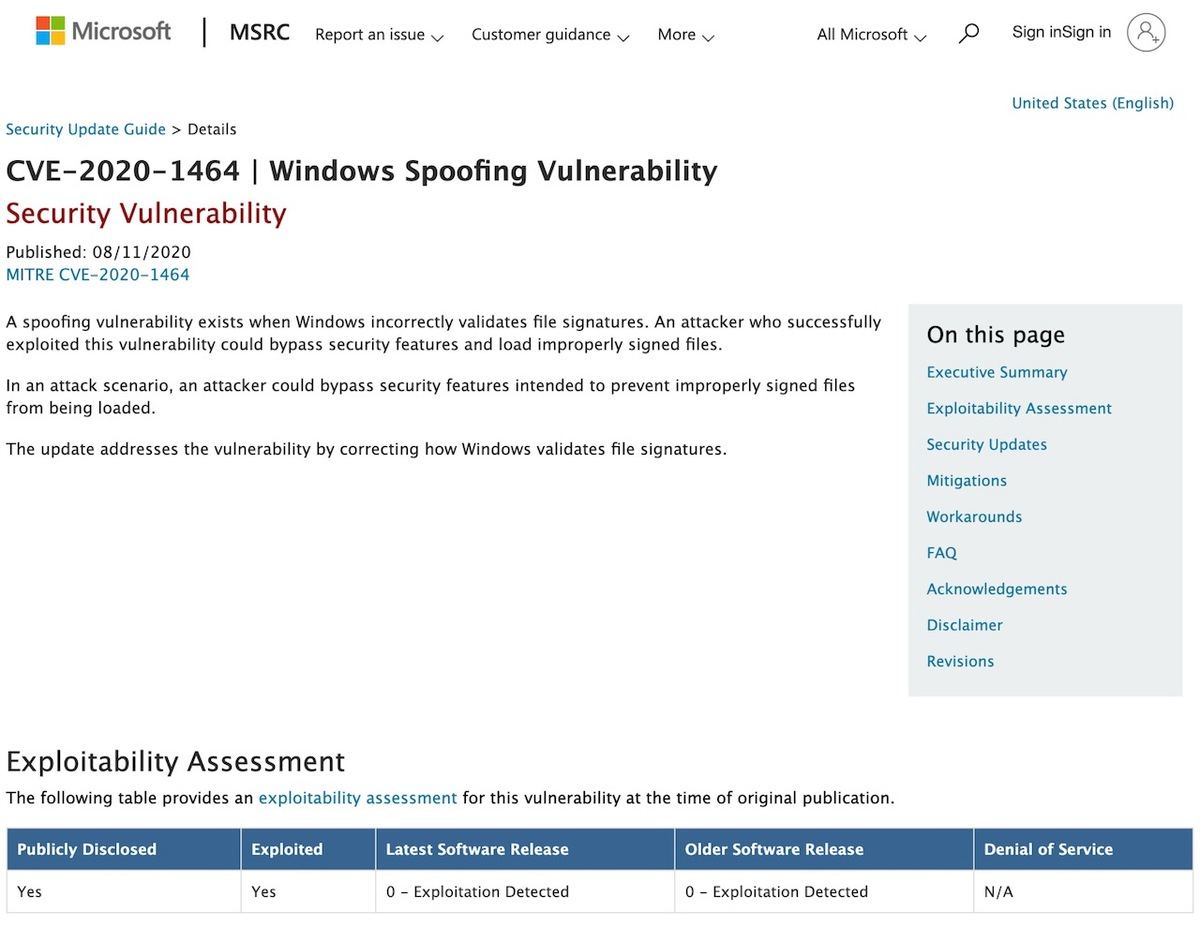Image resolution: width=1200 pixels, height=927 pixels.
Task: Select the Yes cell under Publicly Disclosed
Action: coord(124,891)
